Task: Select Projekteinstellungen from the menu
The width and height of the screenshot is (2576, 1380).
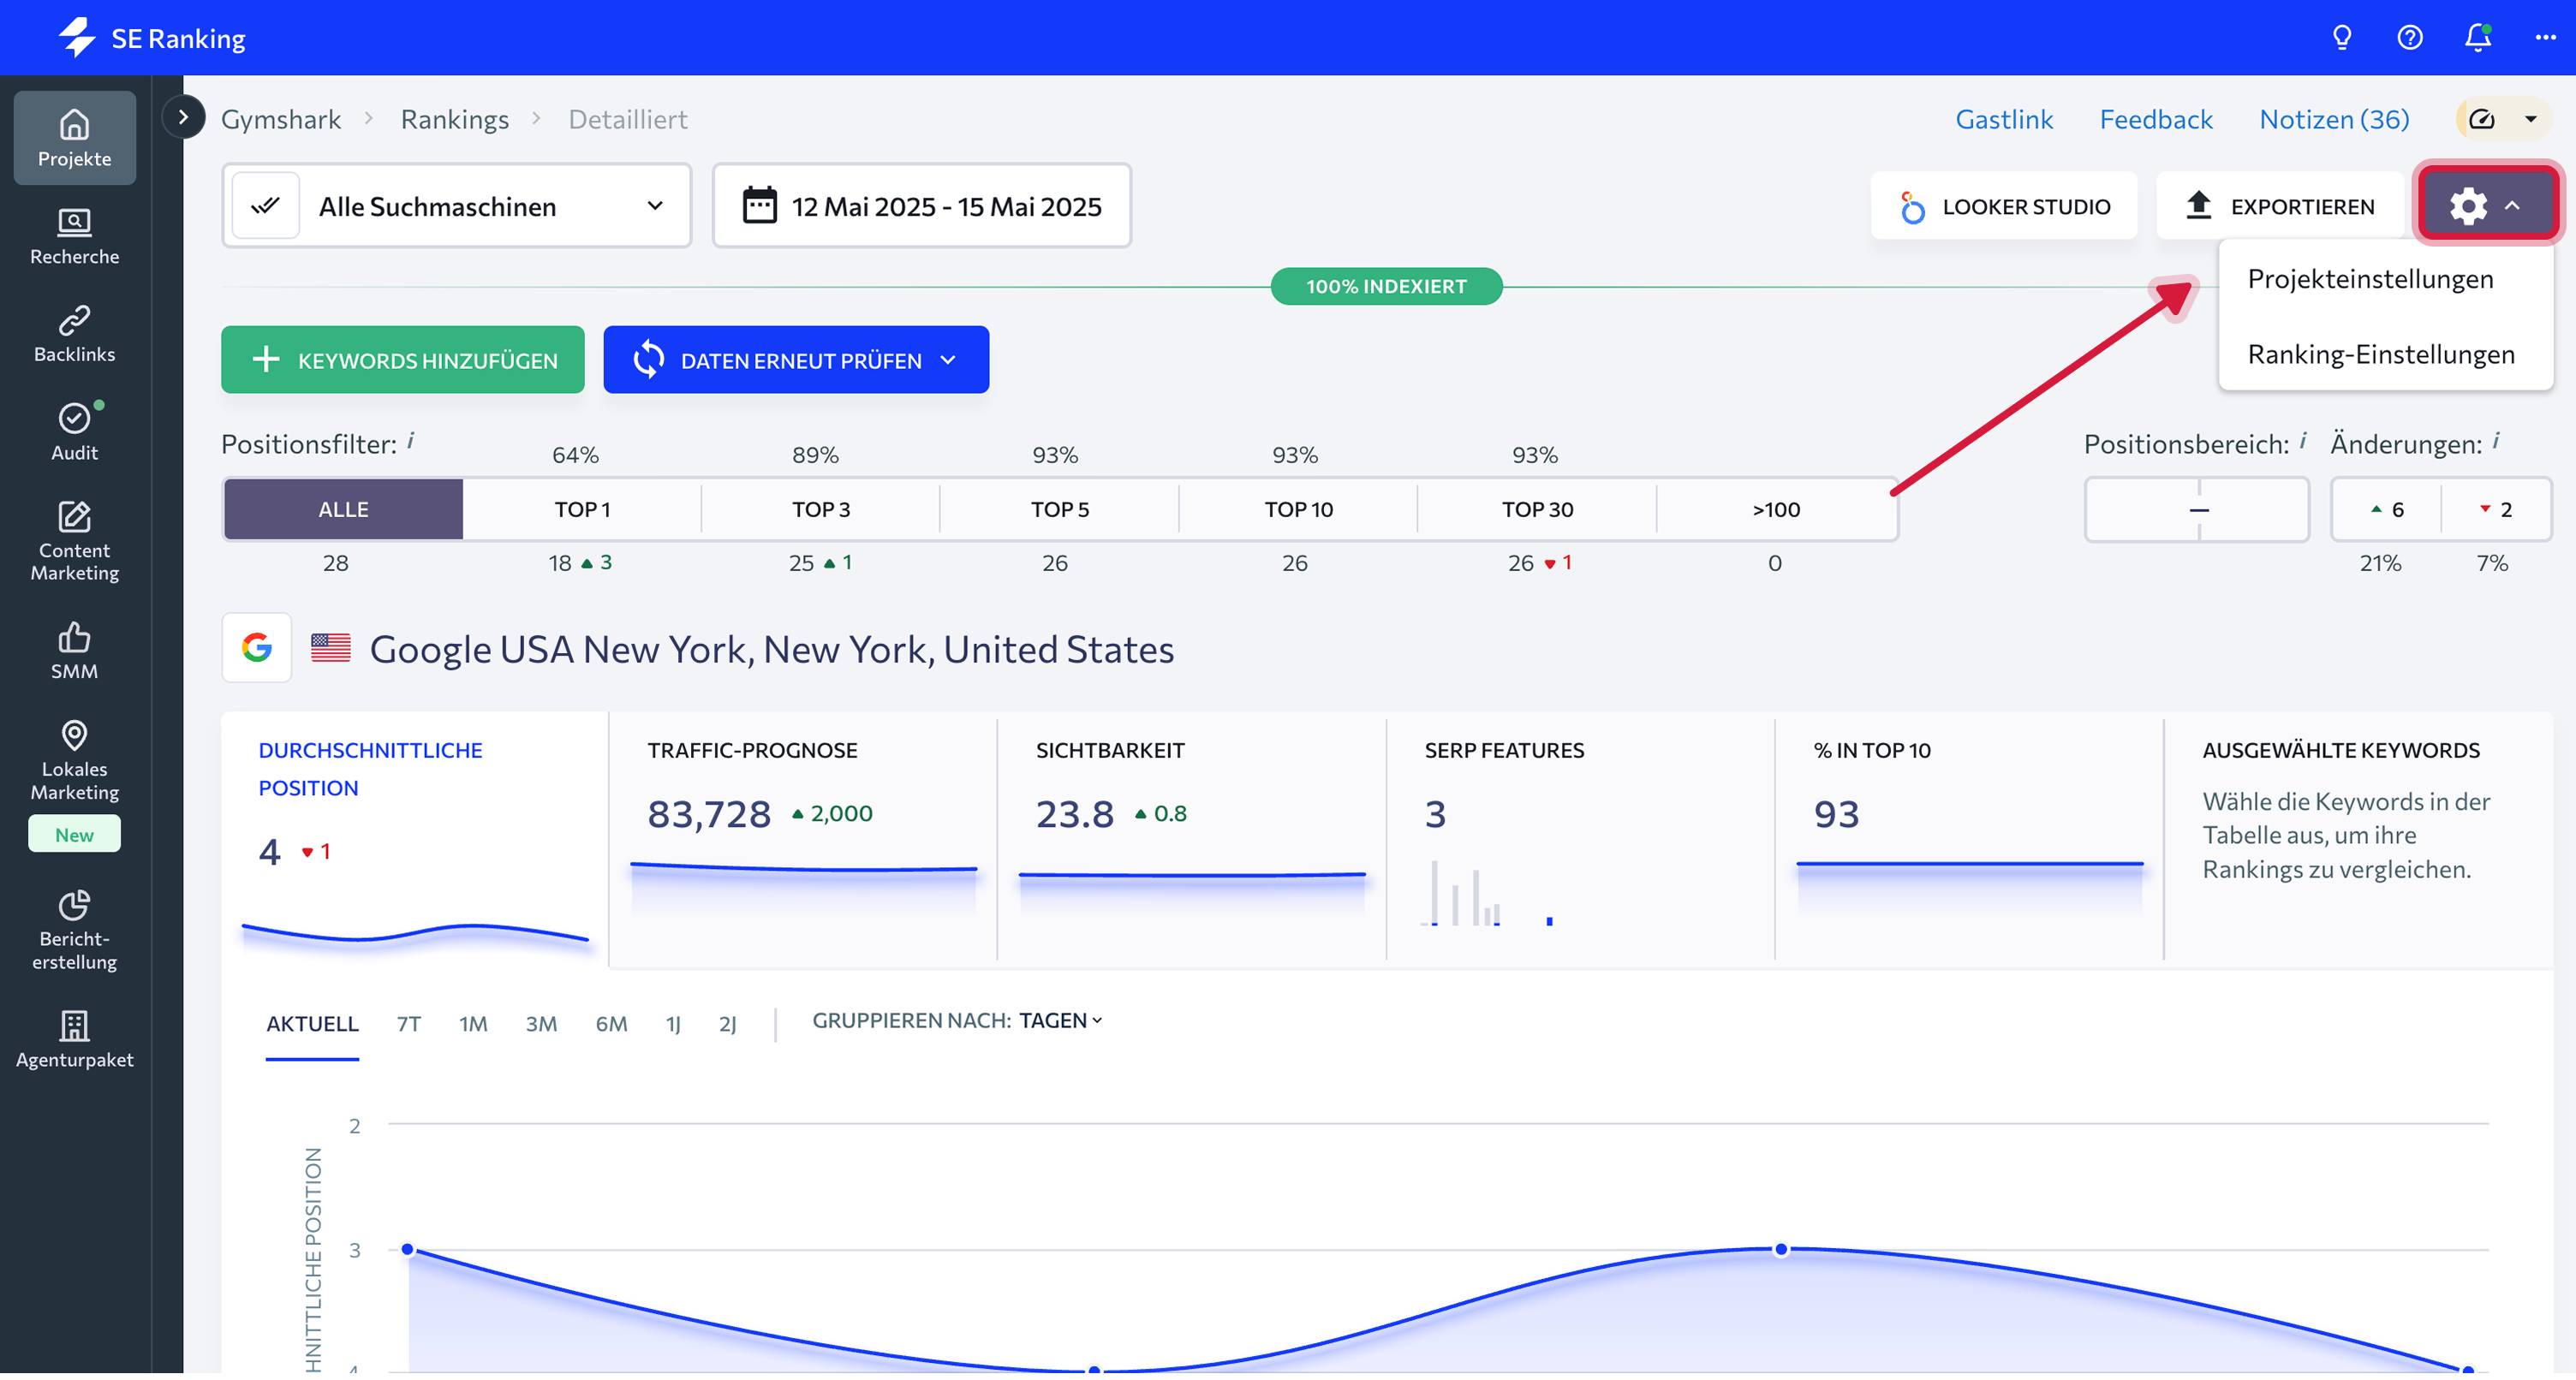Action: pyautogui.click(x=2370, y=279)
